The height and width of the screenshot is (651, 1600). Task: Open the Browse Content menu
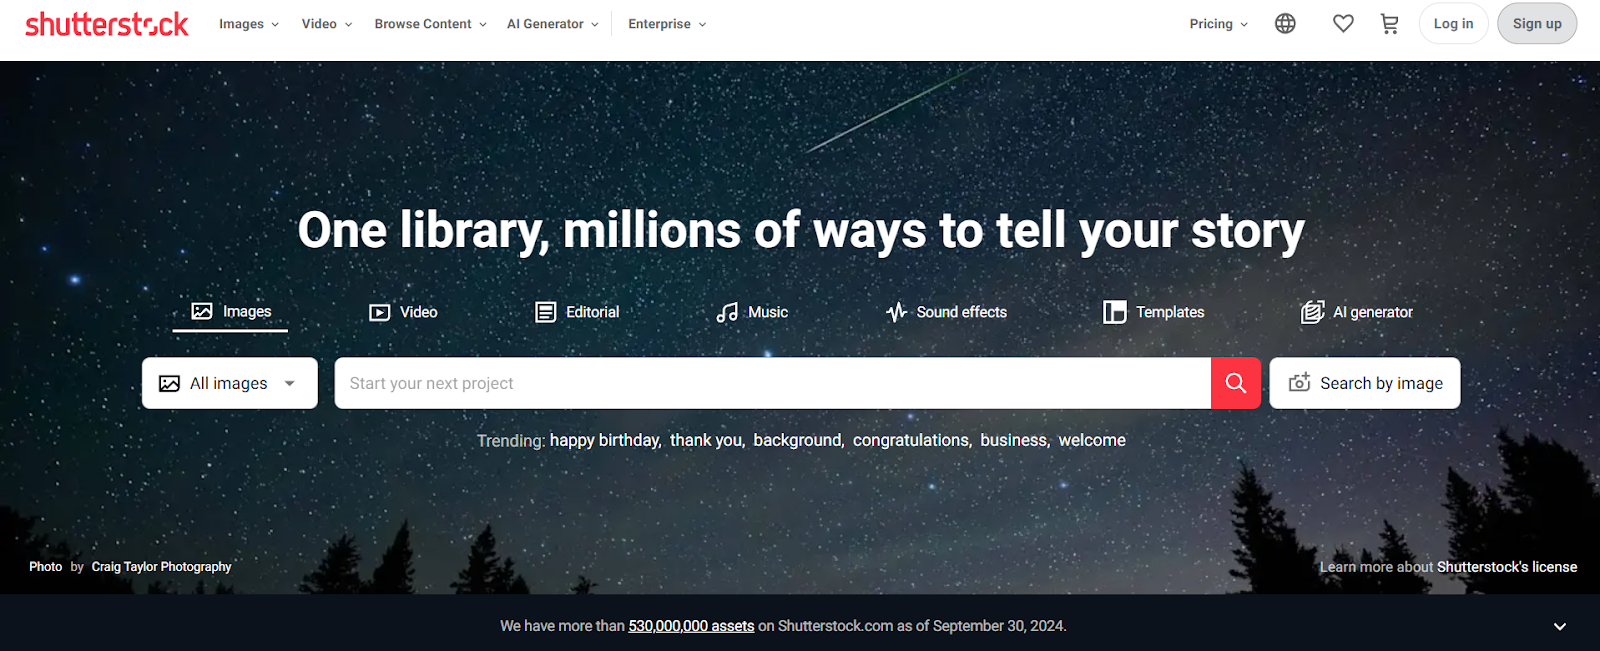point(430,24)
